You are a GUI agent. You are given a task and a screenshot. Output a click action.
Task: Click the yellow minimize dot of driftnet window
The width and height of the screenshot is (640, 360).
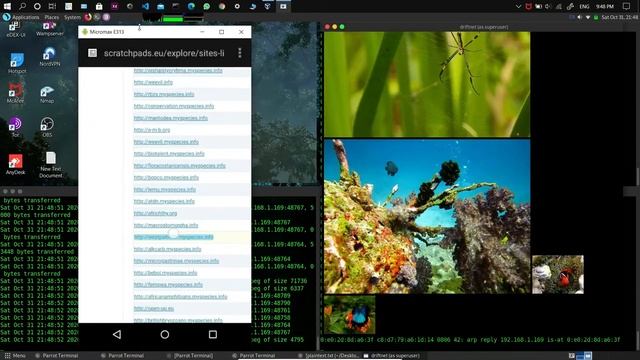(x=335, y=27)
